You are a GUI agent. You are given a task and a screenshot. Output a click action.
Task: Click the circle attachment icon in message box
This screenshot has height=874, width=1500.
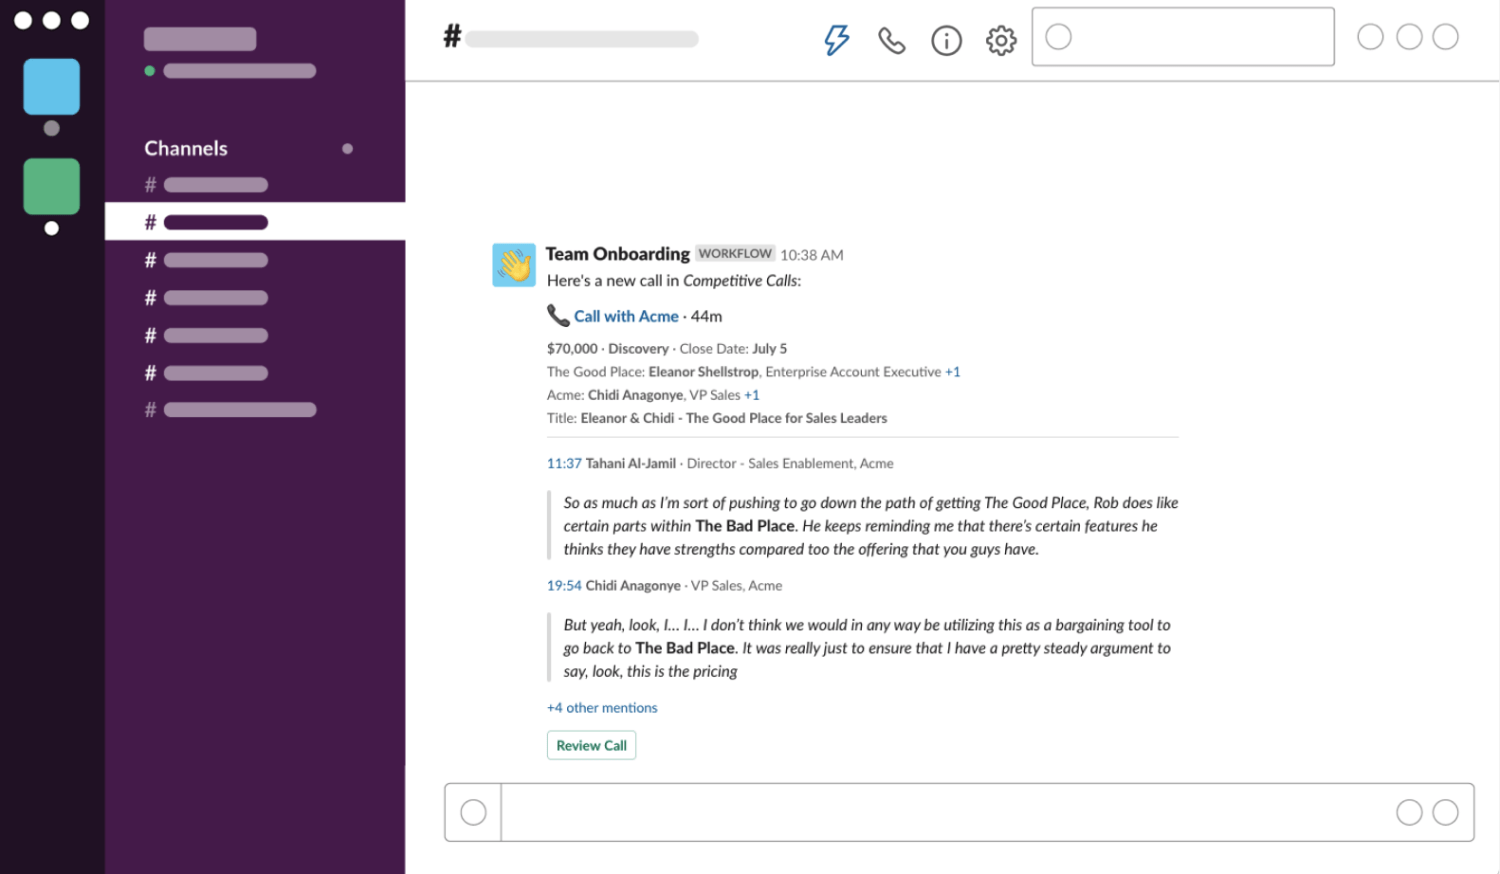(473, 812)
